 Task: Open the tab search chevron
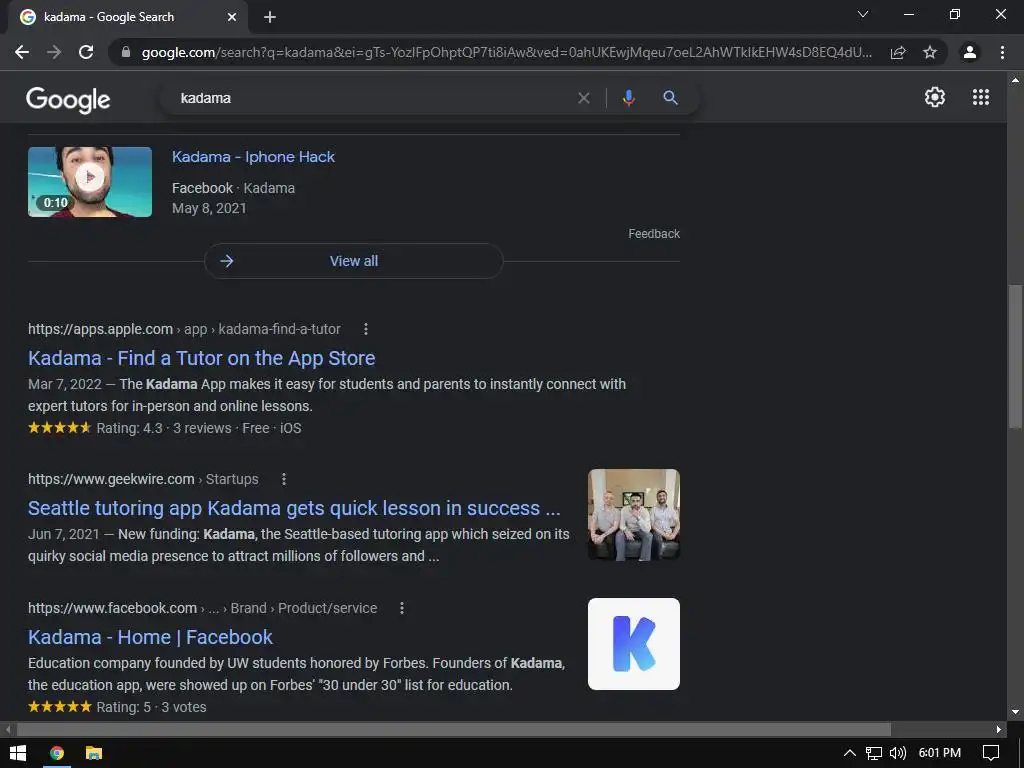pyautogui.click(x=863, y=14)
